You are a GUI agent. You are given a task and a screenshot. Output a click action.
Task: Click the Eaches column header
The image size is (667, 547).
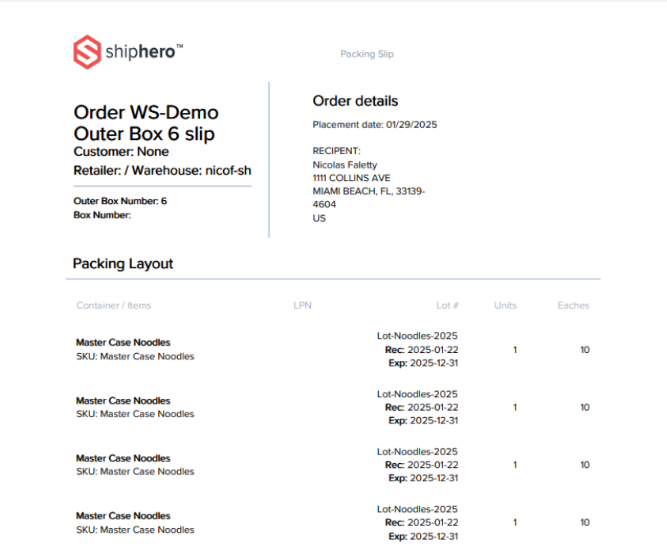pyautogui.click(x=573, y=306)
